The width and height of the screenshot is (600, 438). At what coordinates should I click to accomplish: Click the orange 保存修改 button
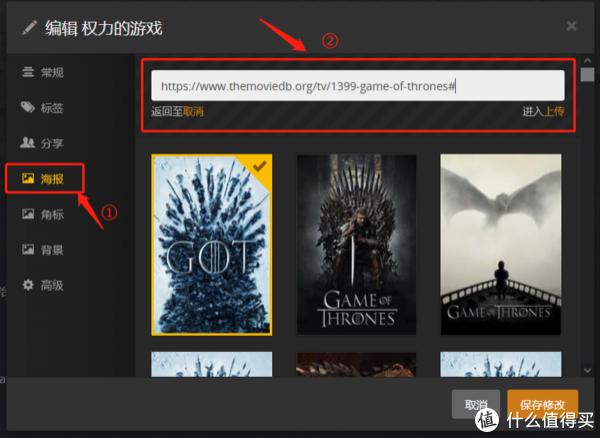[542, 406]
